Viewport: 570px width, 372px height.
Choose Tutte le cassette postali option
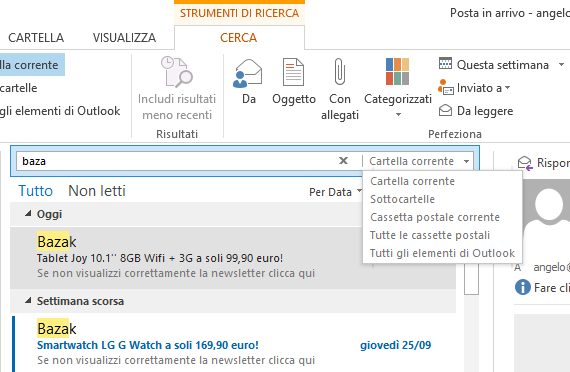pyautogui.click(x=430, y=235)
